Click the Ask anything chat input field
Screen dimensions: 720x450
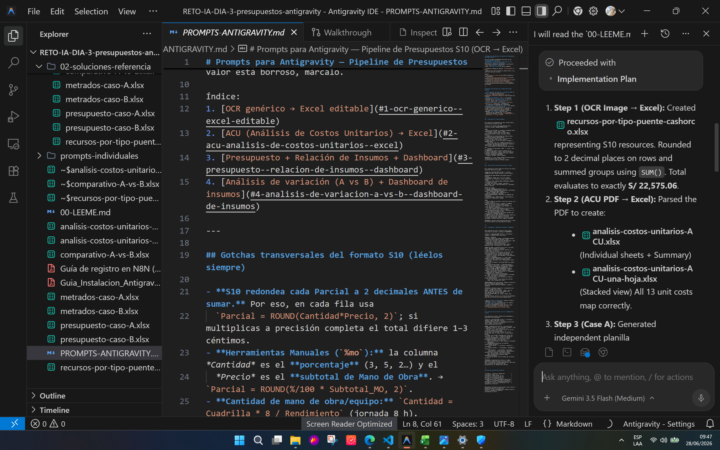click(x=618, y=377)
